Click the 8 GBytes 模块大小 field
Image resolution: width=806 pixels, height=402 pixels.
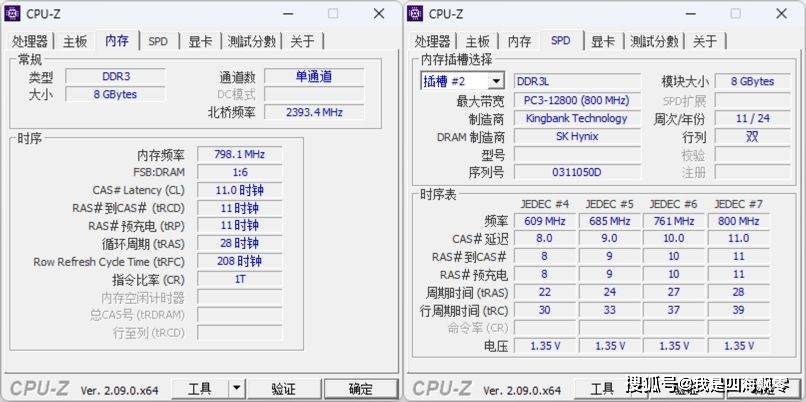[753, 81]
